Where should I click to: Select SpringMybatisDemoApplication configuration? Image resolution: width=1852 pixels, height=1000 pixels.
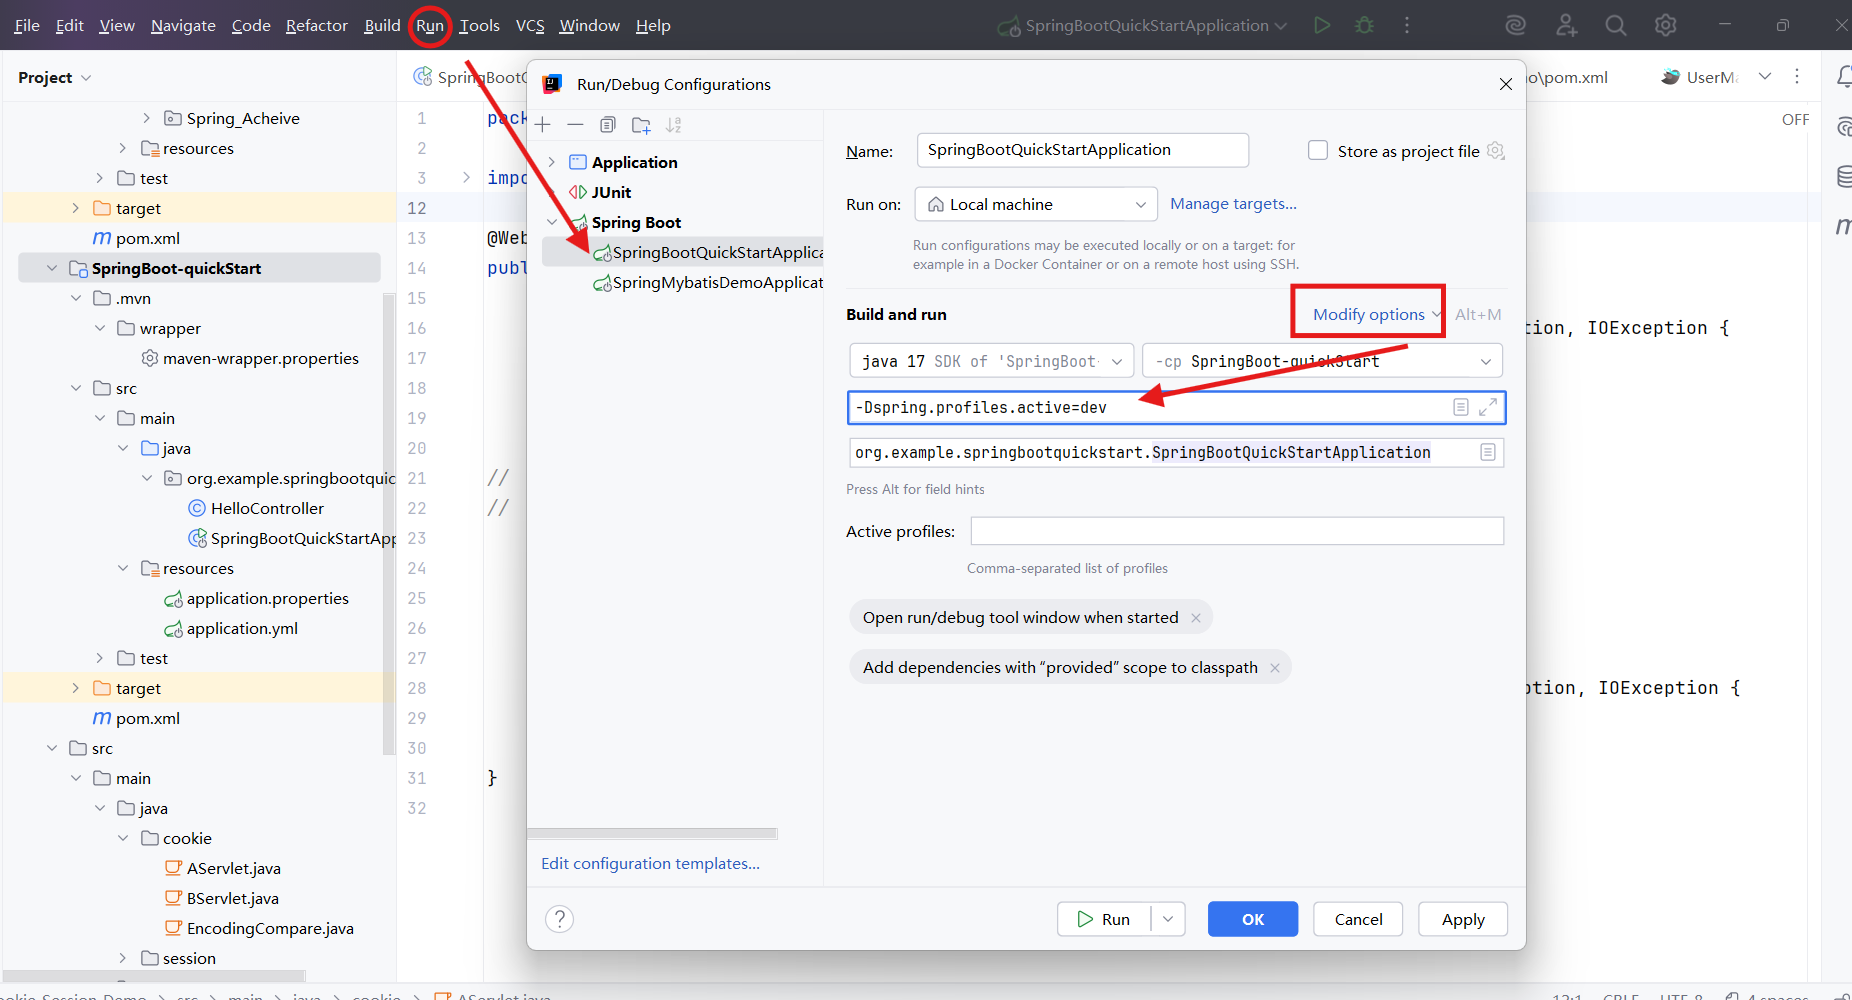coord(707,282)
